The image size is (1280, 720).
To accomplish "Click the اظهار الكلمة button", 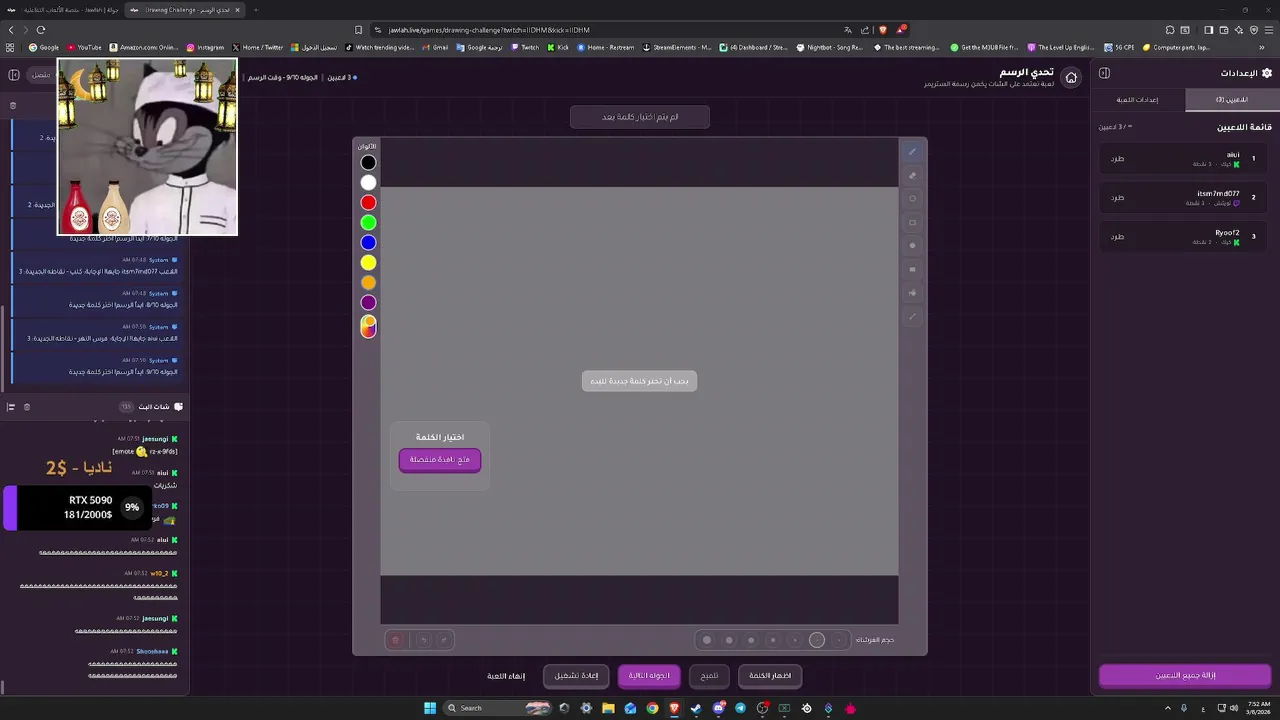I will (x=770, y=676).
